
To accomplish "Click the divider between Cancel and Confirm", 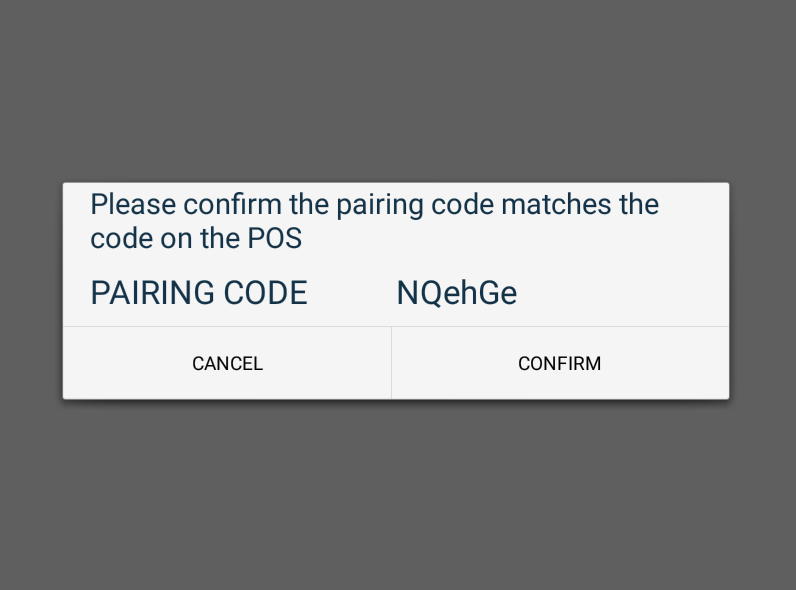I will pos(391,363).
